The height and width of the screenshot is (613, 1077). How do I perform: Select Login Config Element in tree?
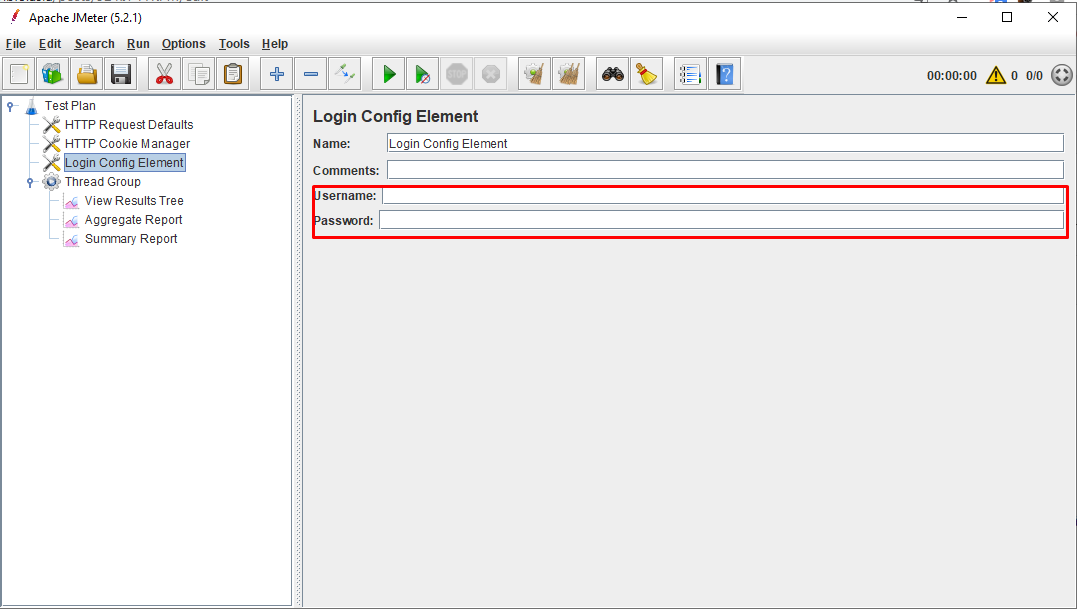click(x=124, y=163)
